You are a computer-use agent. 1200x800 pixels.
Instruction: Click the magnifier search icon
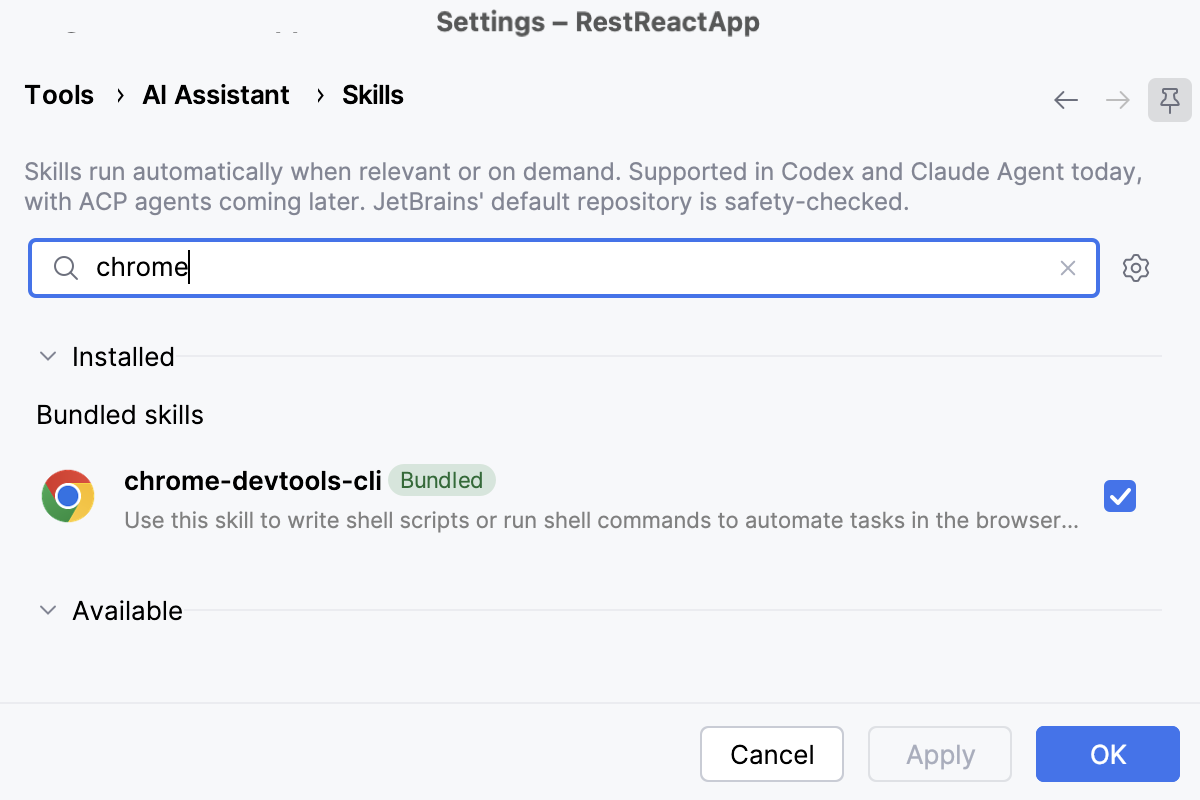(66, 268)
